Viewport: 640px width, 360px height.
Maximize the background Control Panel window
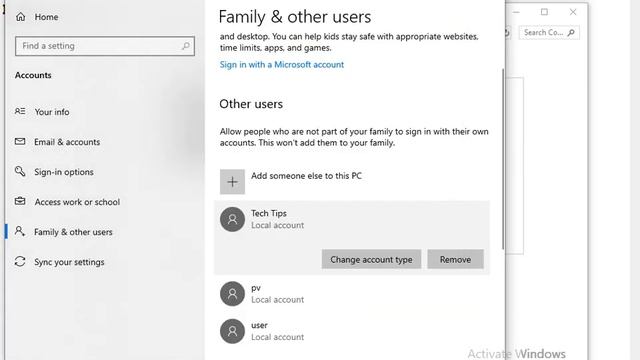tap(544, 12)
